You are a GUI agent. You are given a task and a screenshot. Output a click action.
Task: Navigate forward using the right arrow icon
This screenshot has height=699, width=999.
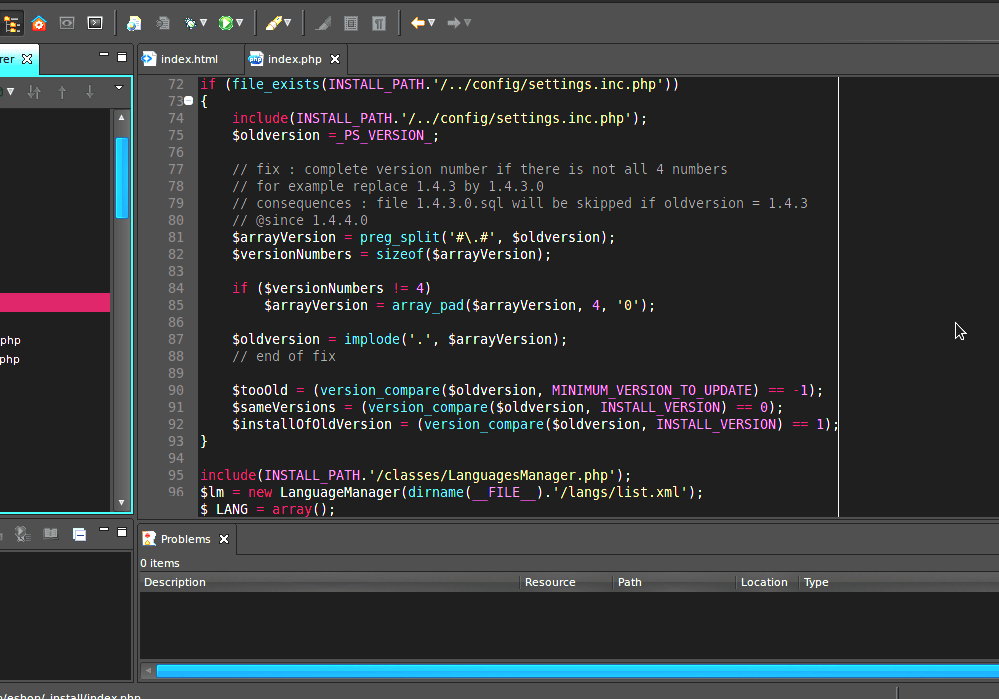pyautogui.click(x=455, y=22)
